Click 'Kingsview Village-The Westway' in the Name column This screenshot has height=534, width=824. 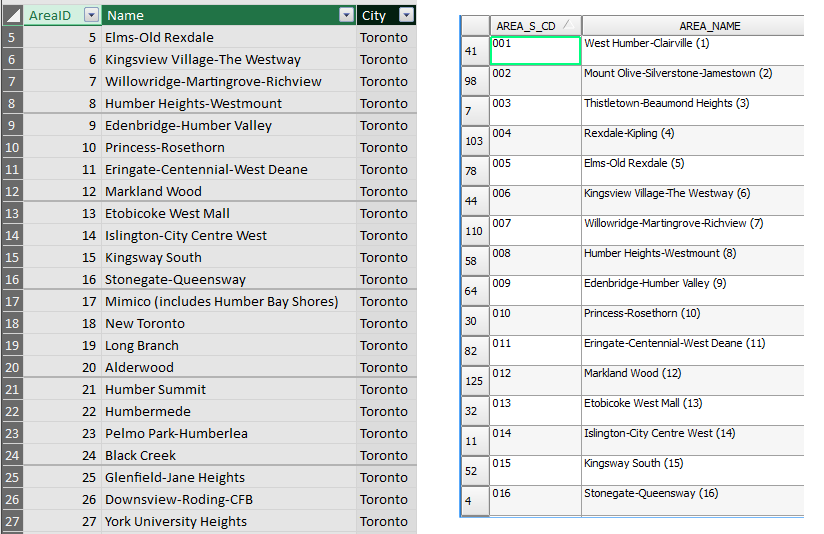(229, 59)
